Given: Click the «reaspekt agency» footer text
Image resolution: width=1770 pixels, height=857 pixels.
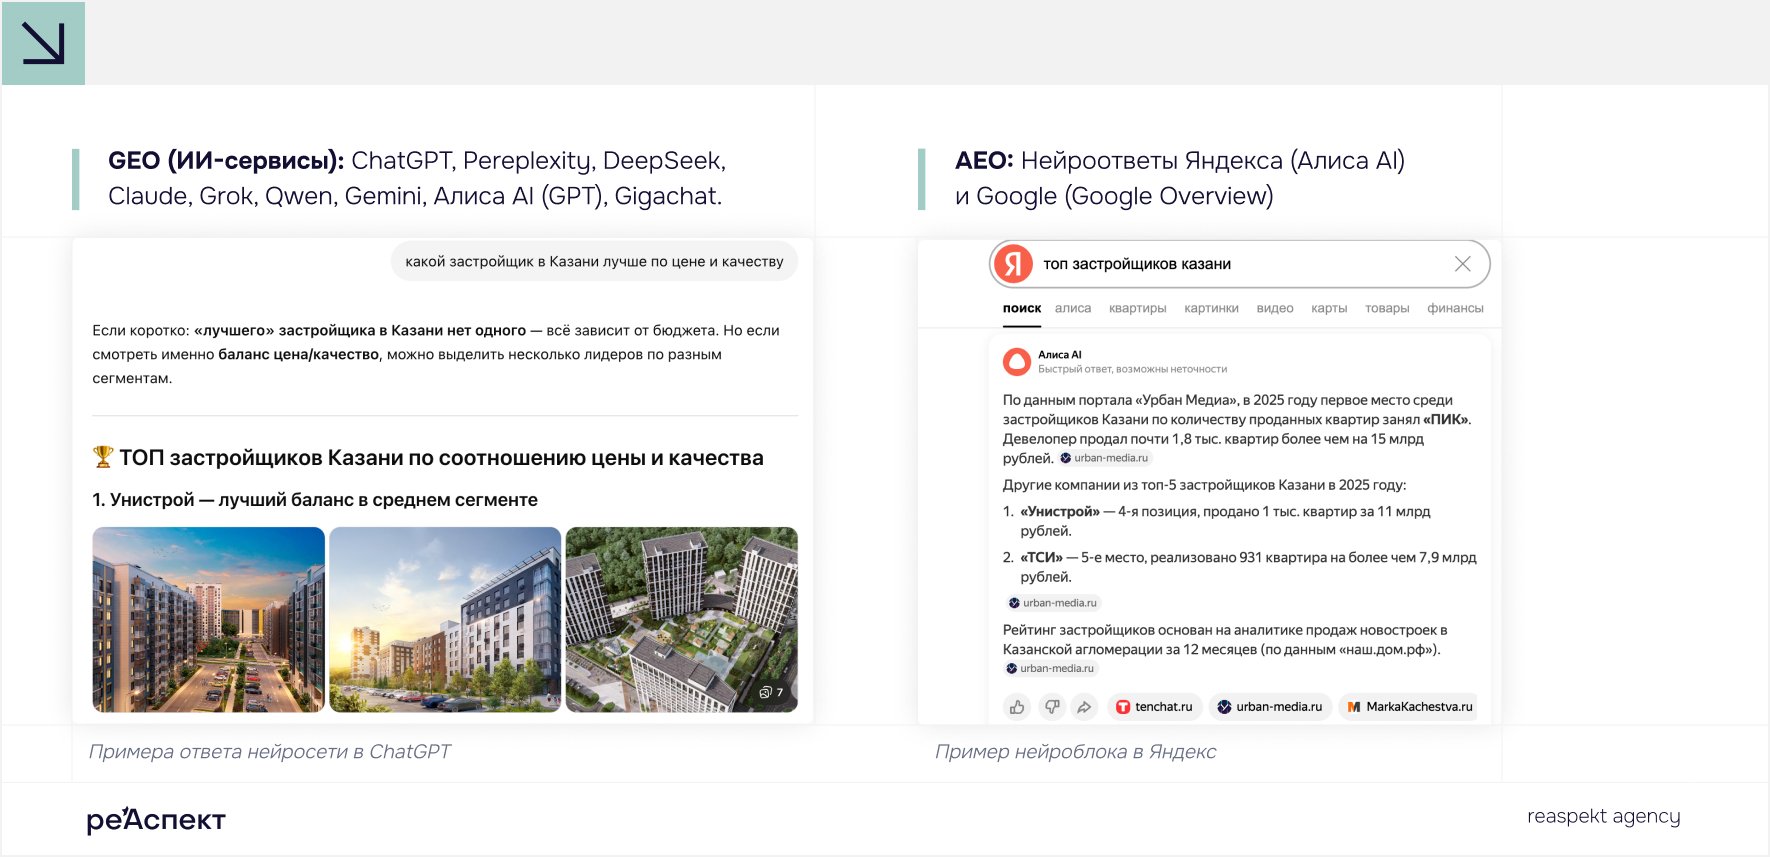Looking at the screenshot, I should [1603, 816].
